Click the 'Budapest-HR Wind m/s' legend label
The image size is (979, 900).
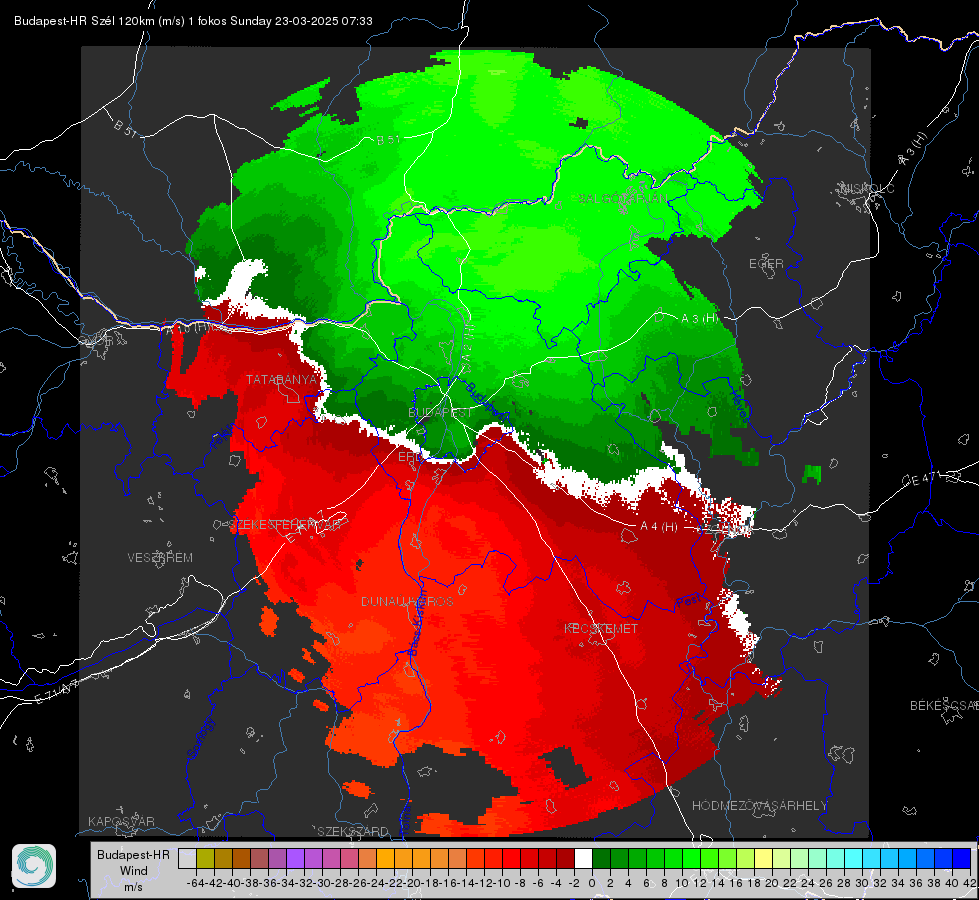pos(134,871)
